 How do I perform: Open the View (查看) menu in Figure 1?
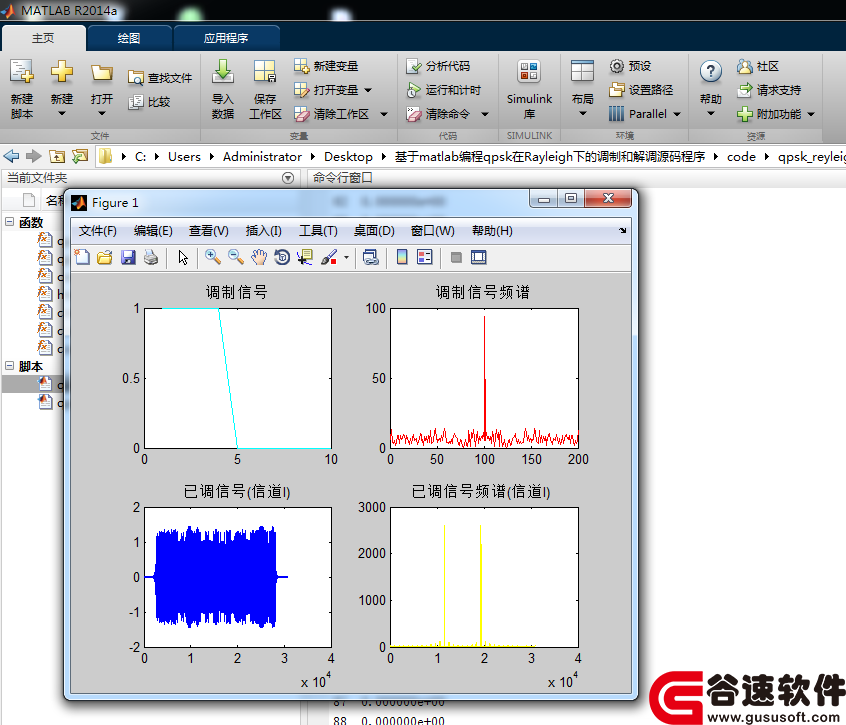click(x=209, y=231)
